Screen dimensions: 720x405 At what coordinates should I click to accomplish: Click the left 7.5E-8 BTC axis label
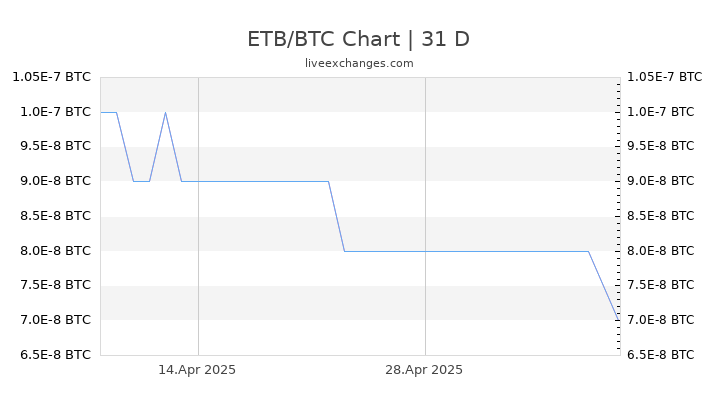coord(56,285)
